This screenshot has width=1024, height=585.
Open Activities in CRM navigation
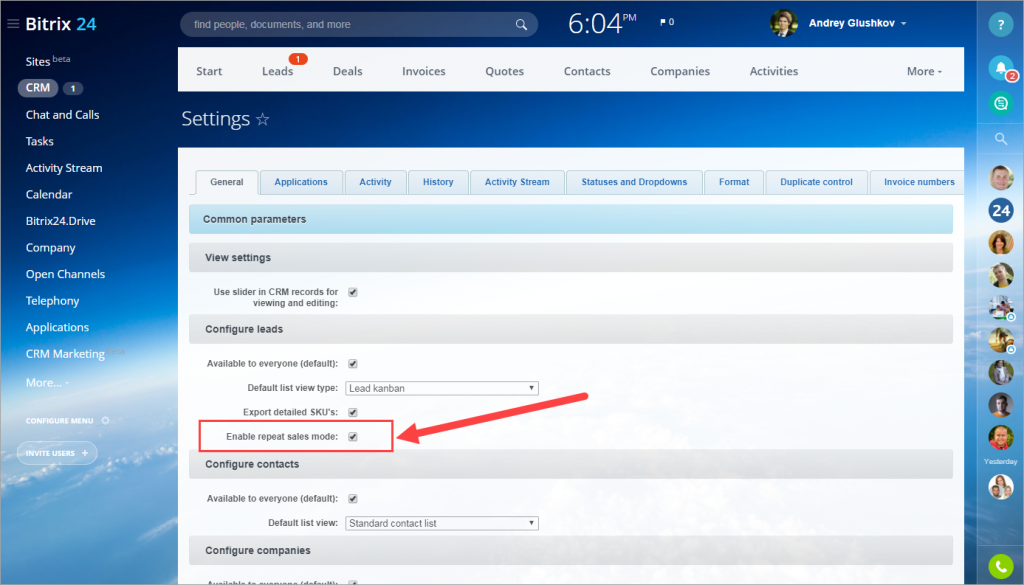pos(774,71)
